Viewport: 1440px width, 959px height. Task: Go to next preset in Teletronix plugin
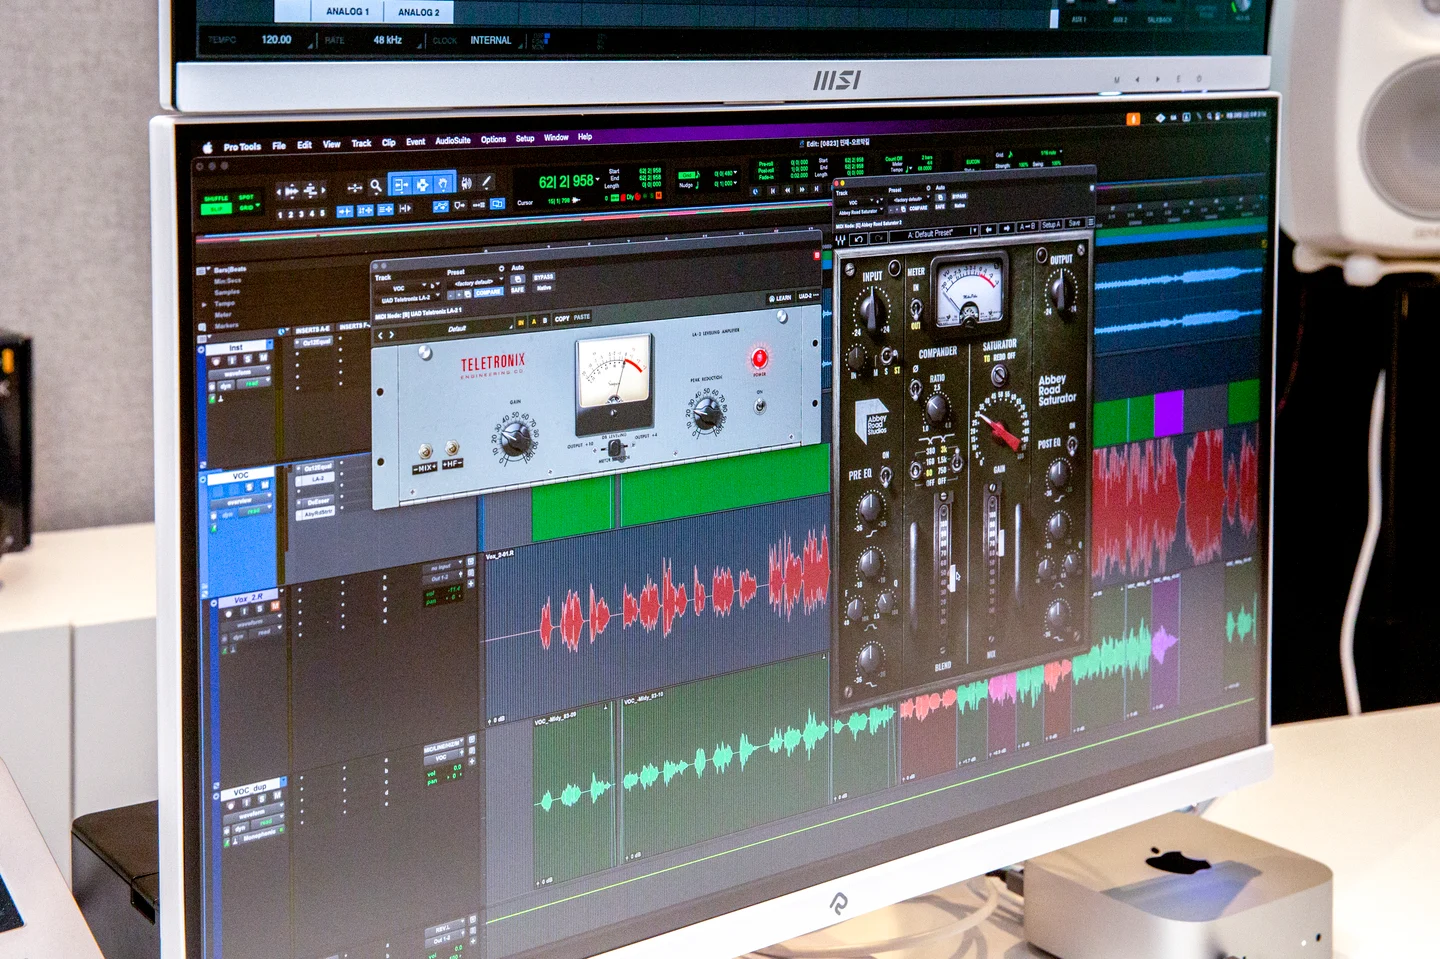pos(391,336)
